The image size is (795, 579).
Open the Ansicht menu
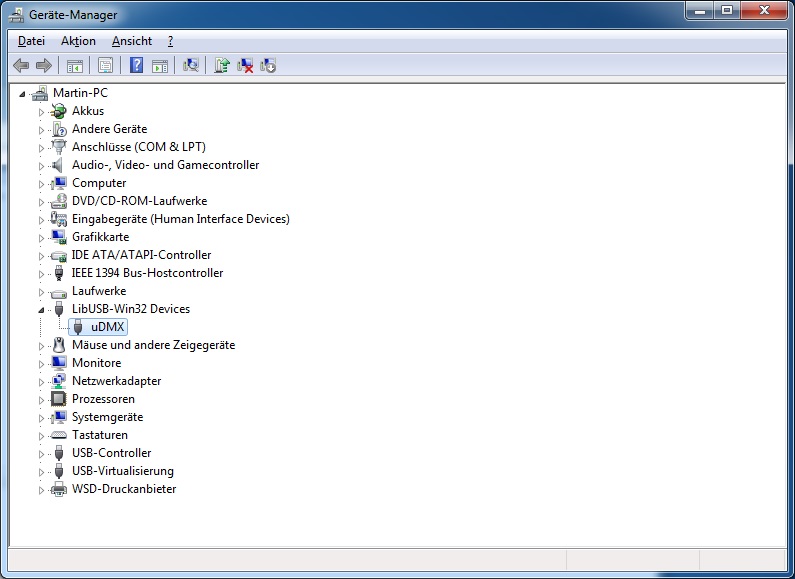pos(132,41)
